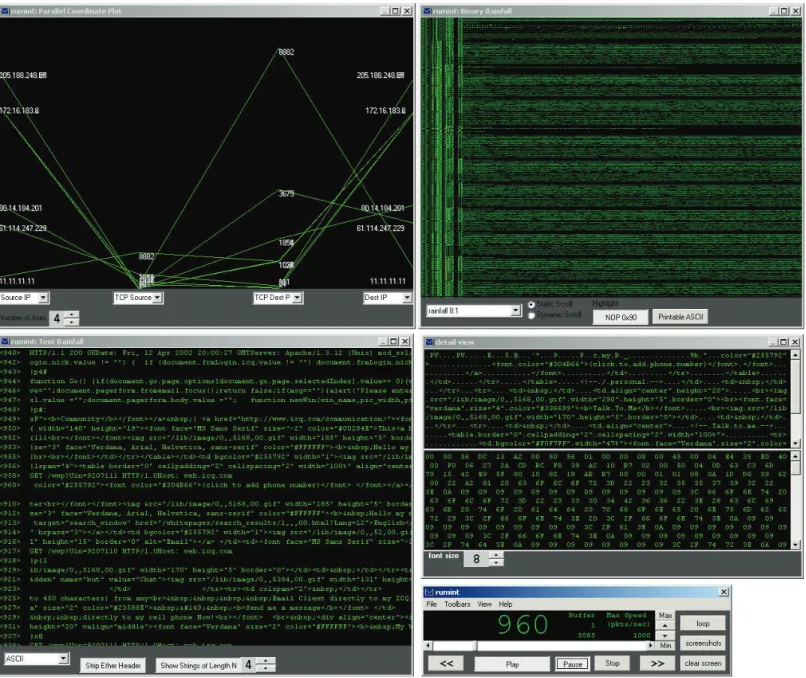This screenshot has height=678, width=806.
Task: Increase string length N stepper value
Action: [266, 661]
